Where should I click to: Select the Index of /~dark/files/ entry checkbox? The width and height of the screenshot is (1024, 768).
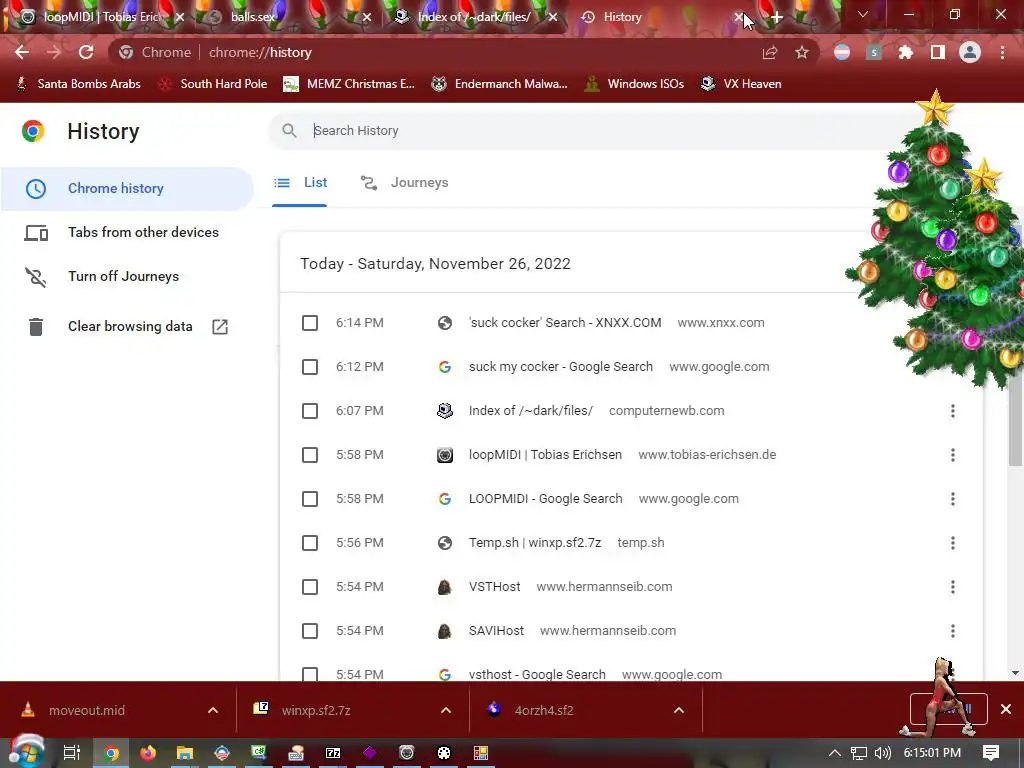pyautogui.click(x=310, y=411)
